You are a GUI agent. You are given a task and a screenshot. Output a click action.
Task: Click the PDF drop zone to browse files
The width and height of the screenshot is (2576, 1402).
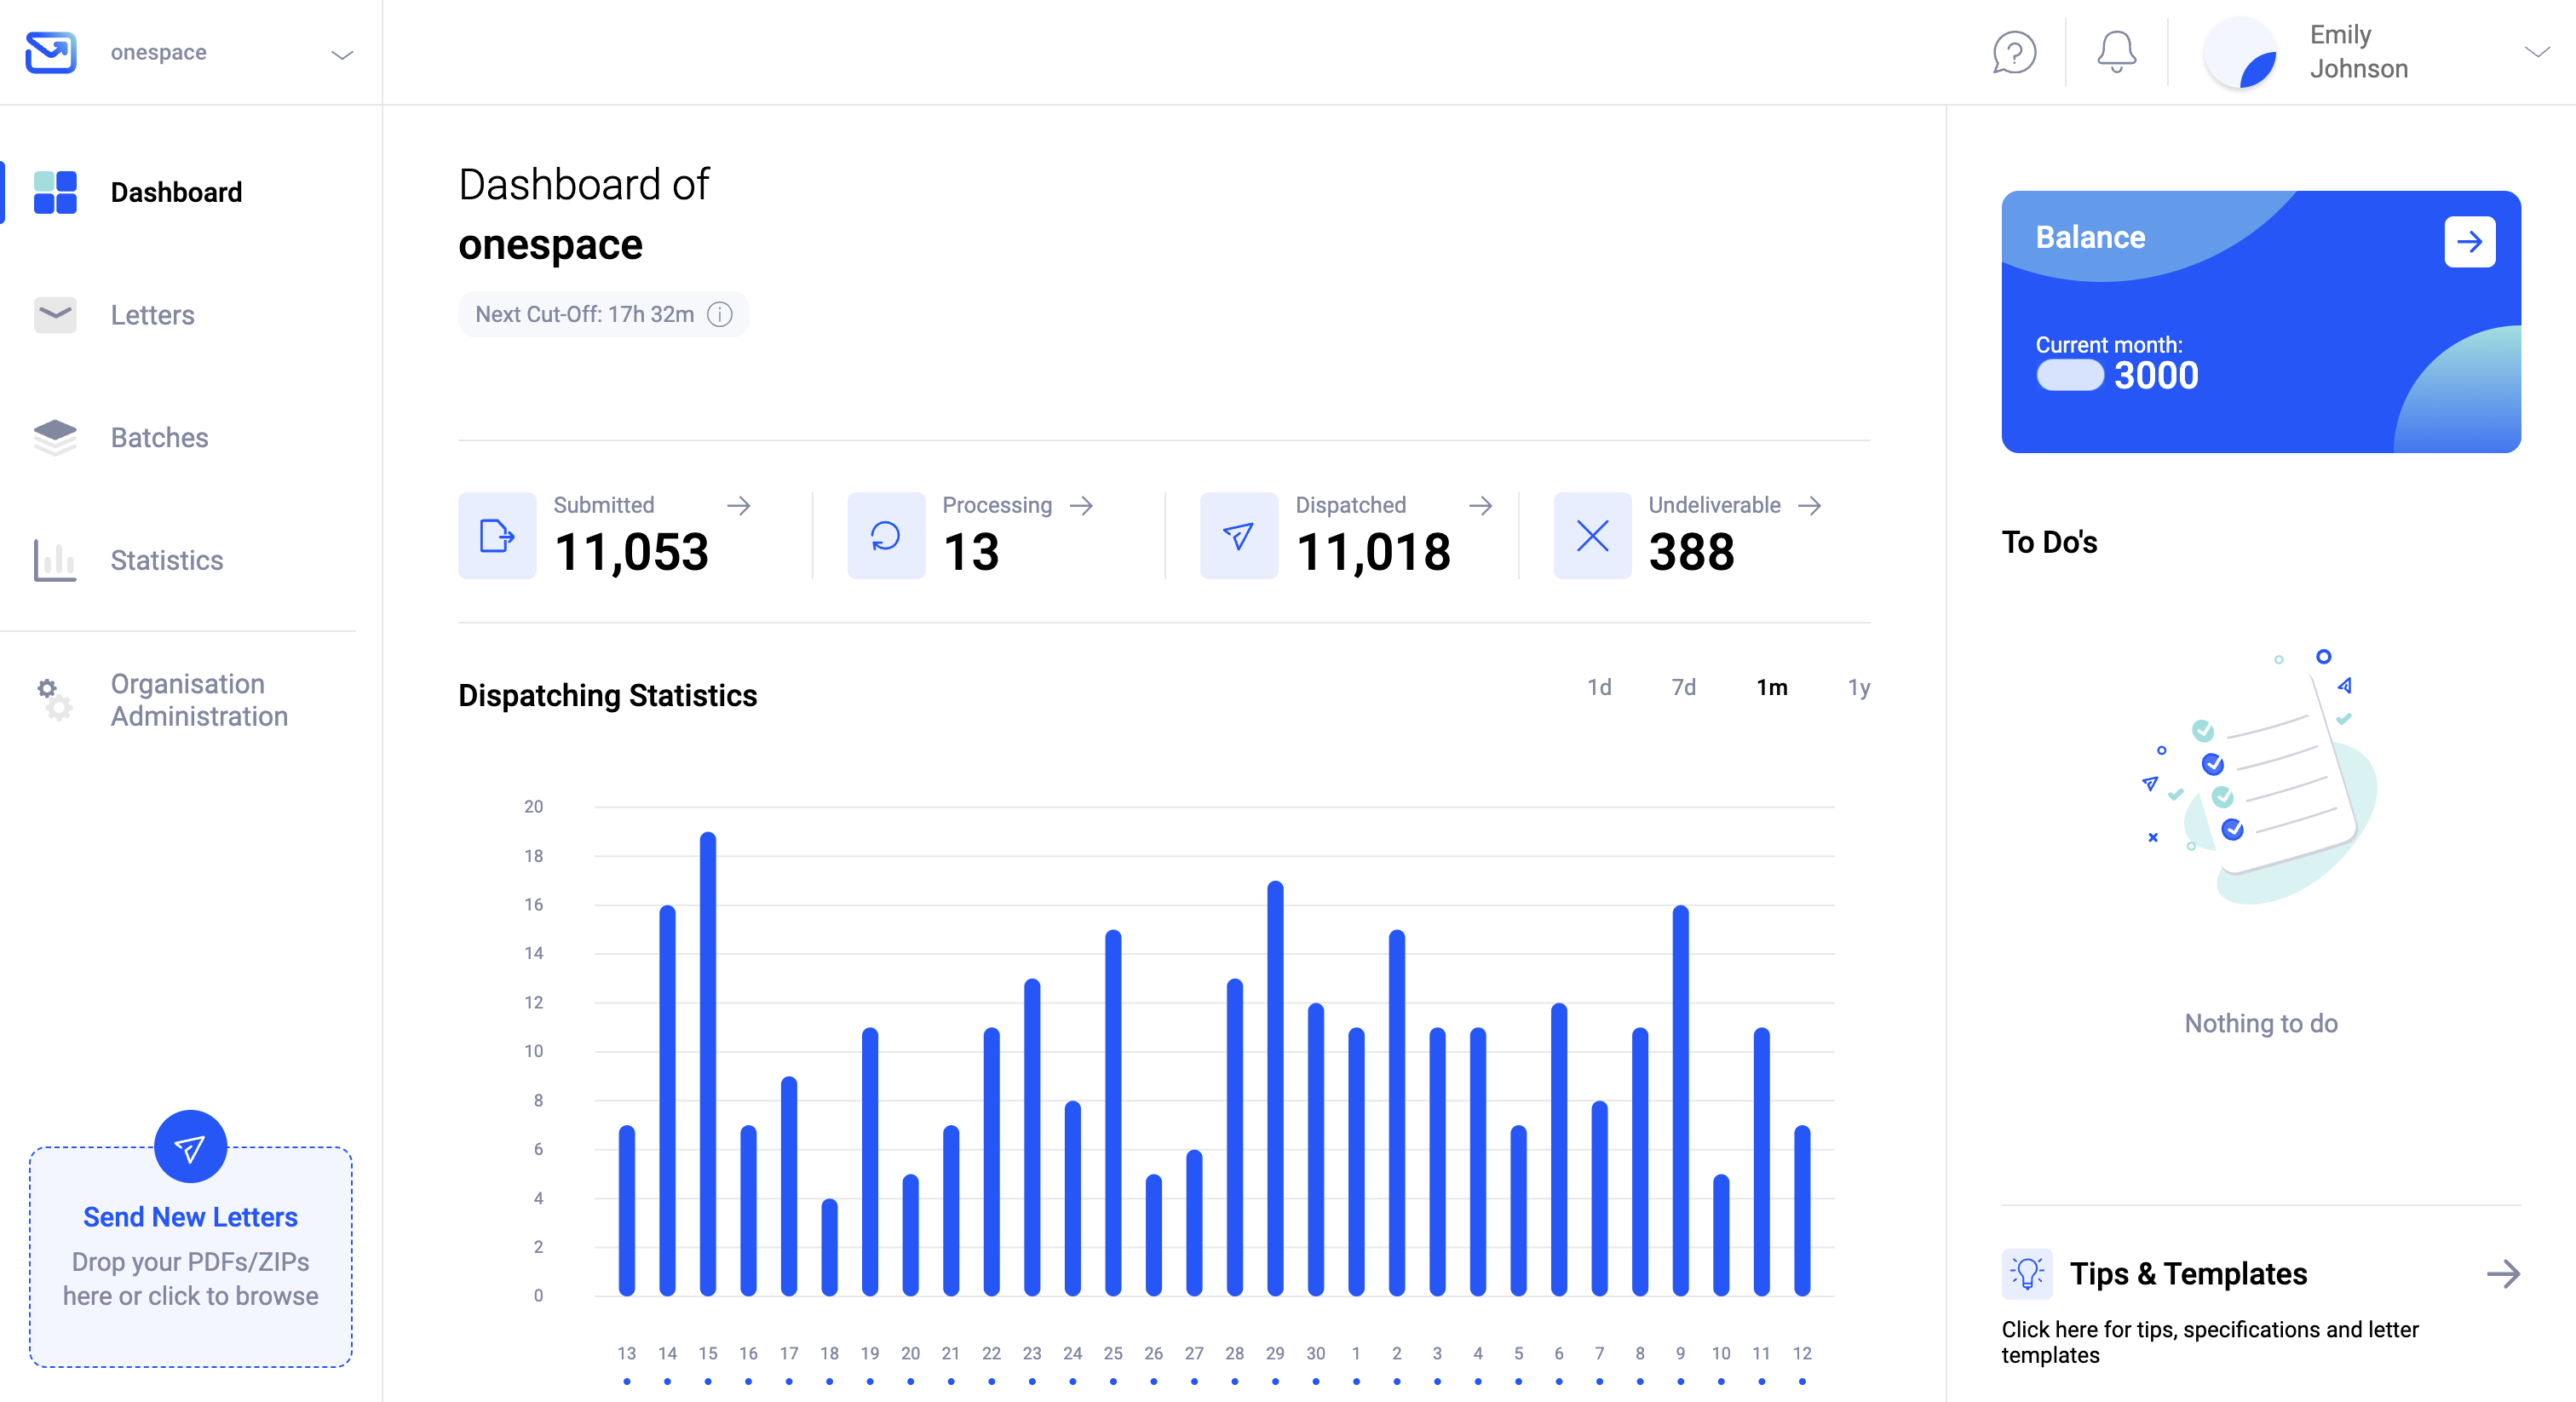click(x=189, y=1278)
